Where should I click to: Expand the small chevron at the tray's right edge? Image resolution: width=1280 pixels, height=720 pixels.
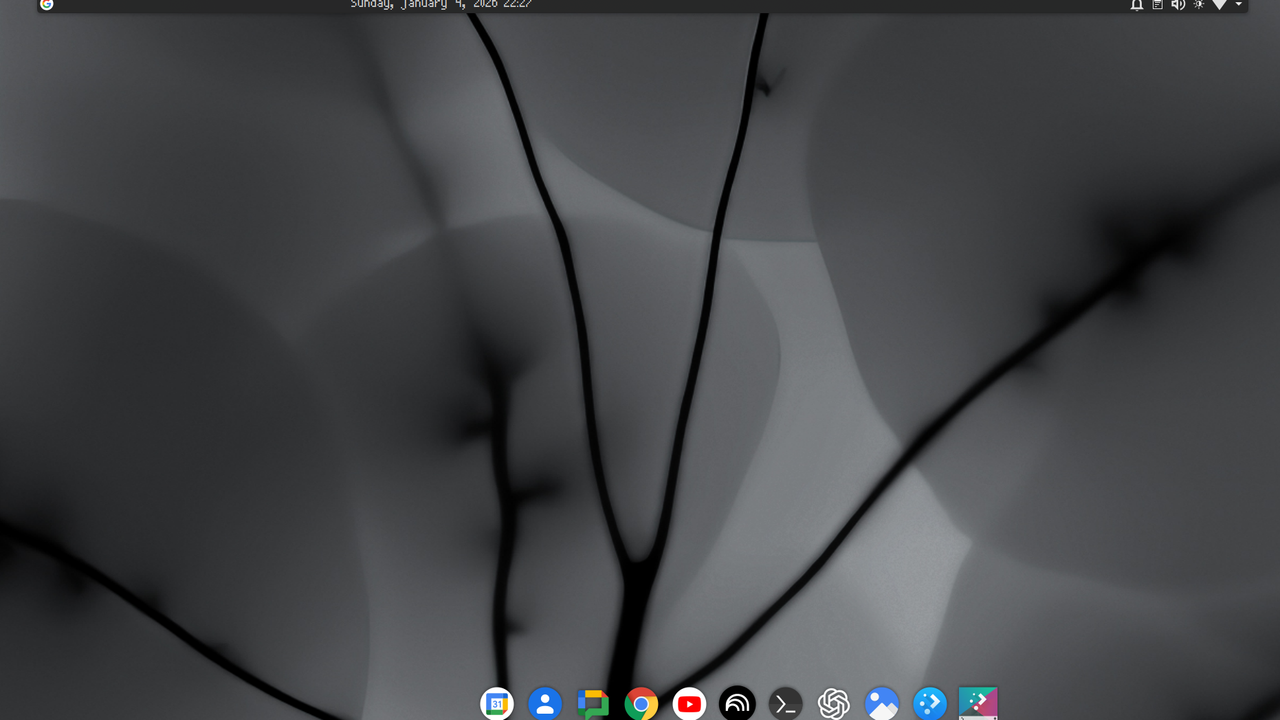click(x=1238, y=5)
